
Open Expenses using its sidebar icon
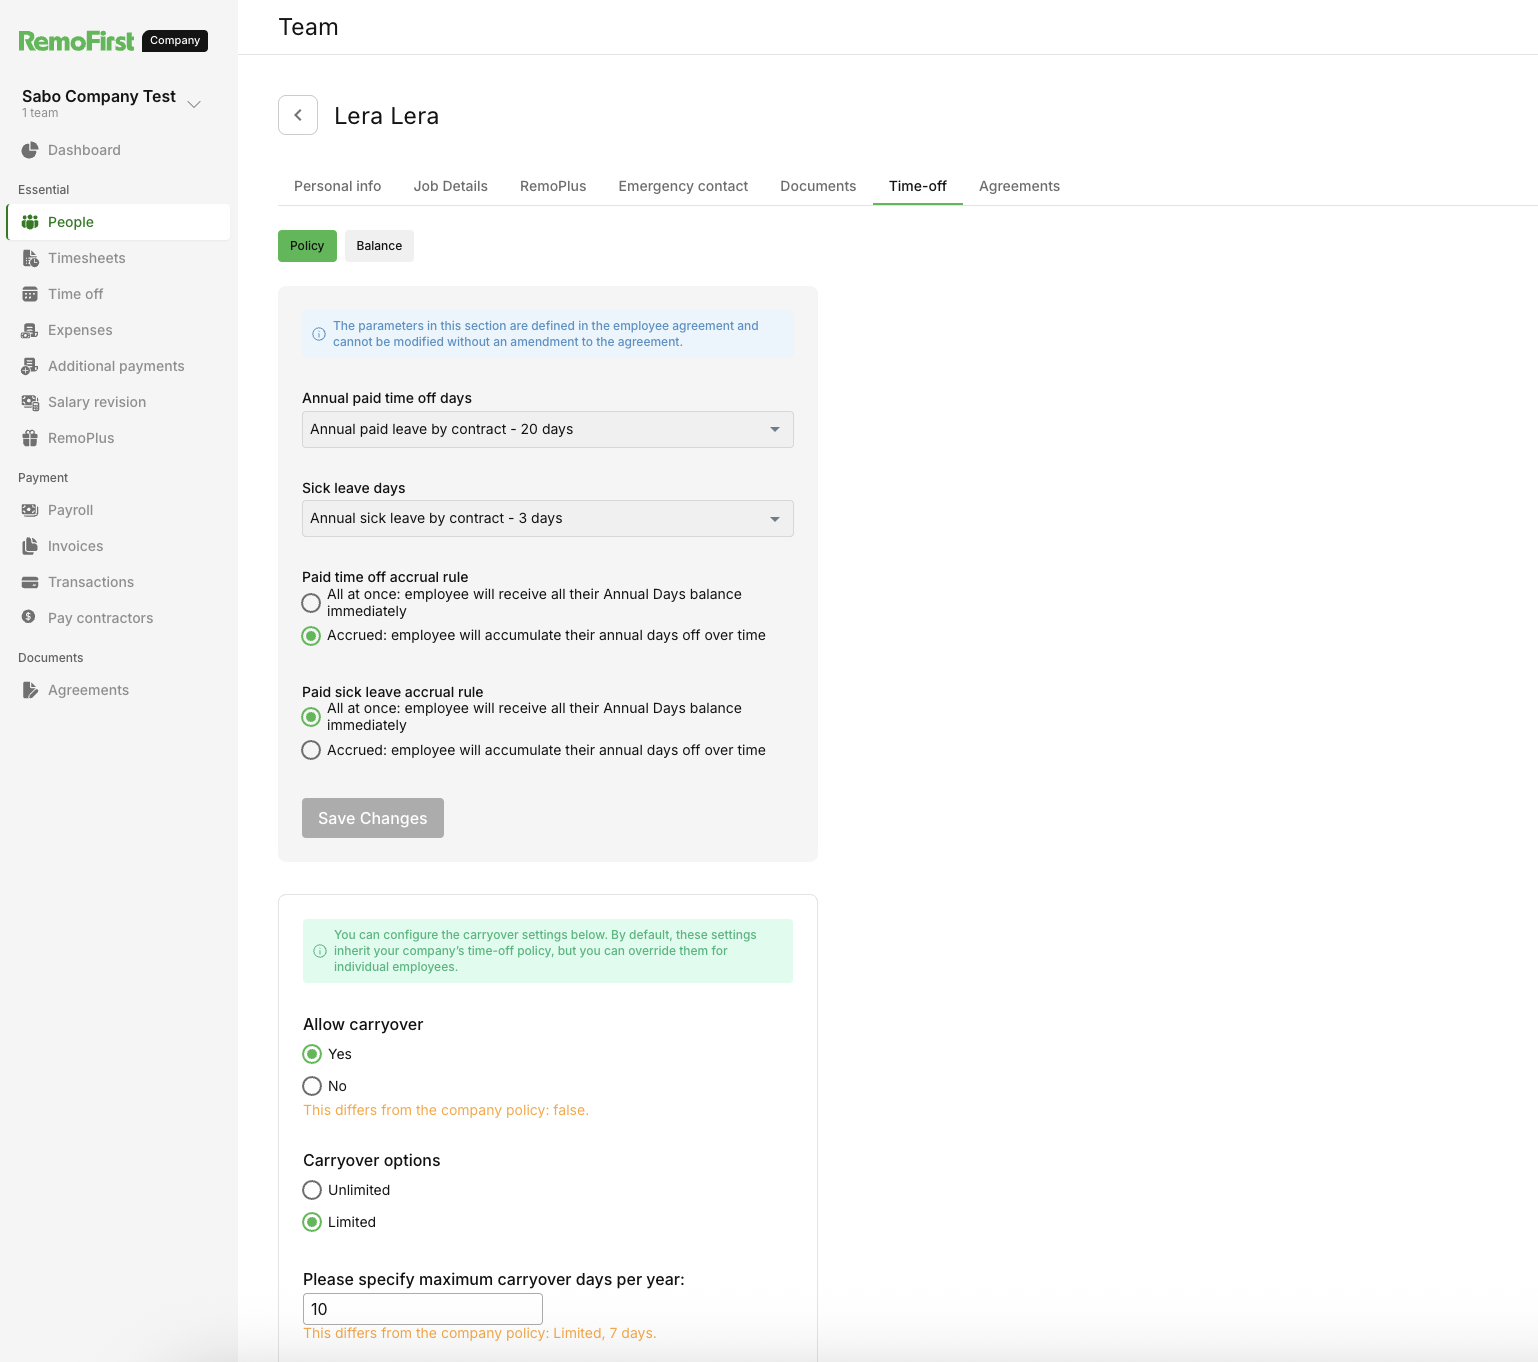(30, 330)
